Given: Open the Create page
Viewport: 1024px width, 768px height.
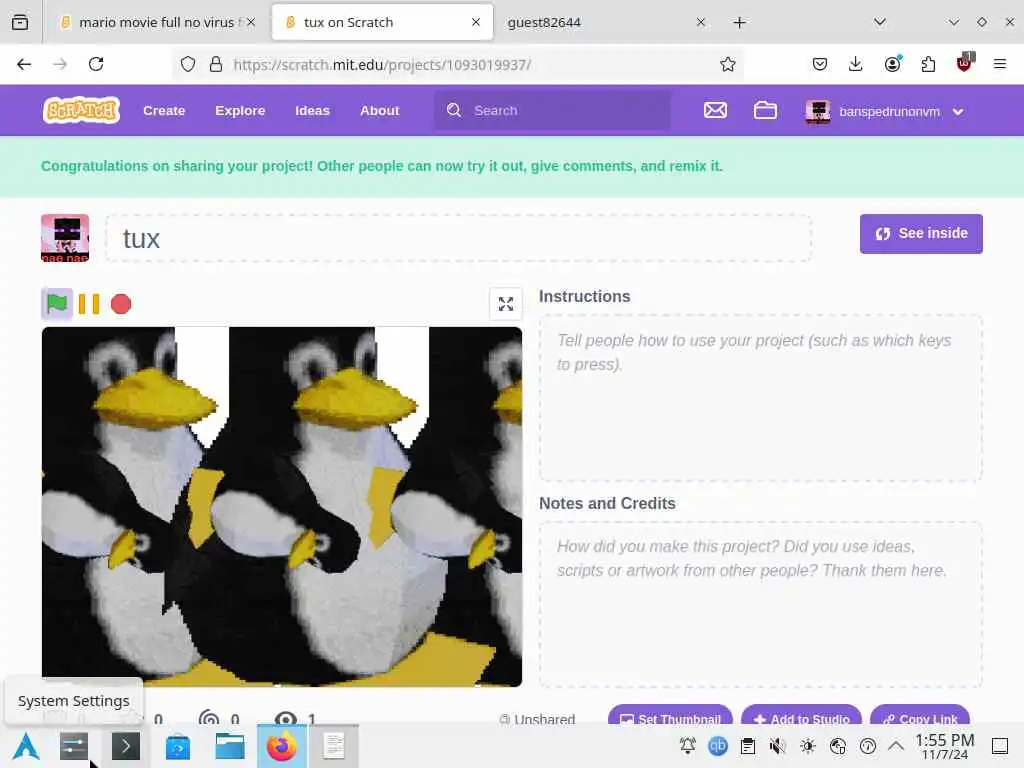Looking at the screenshot, I should coord(164,110).
